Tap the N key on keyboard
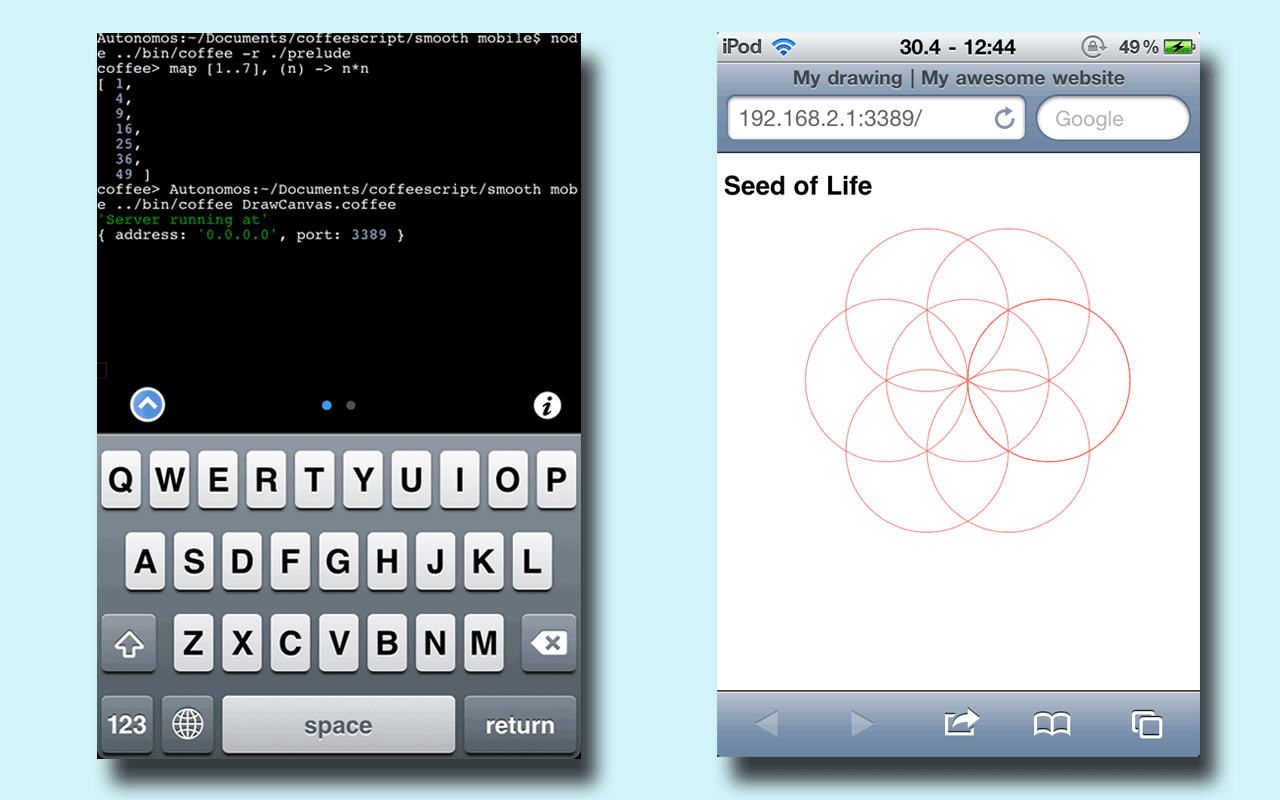 click(x=435, y=643)
